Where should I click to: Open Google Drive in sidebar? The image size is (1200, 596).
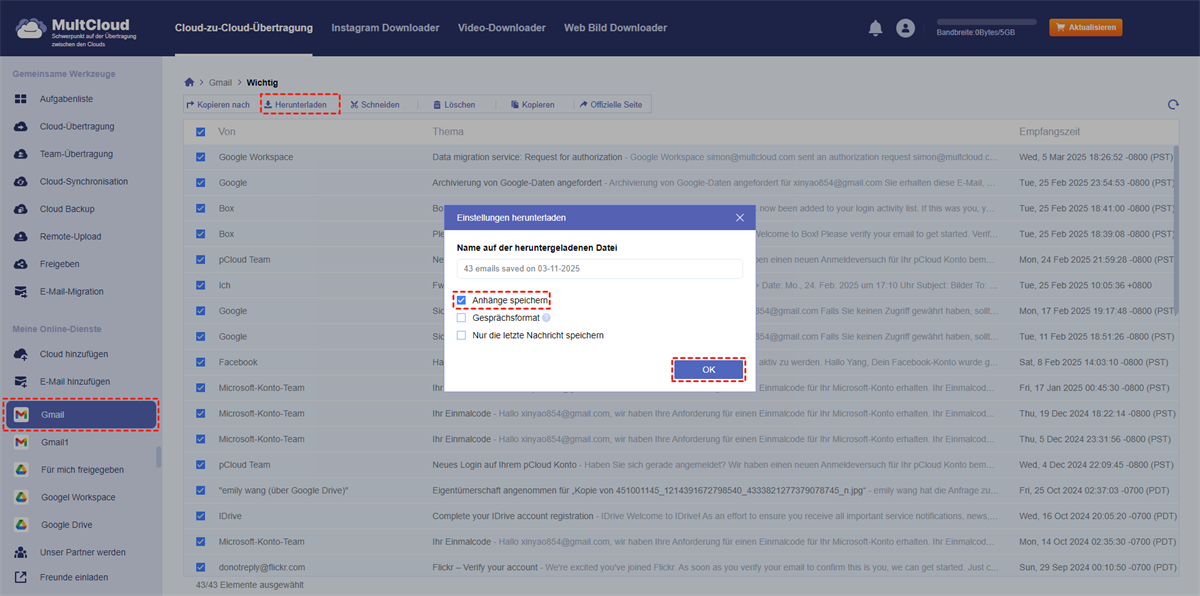(x=68, y=525)
